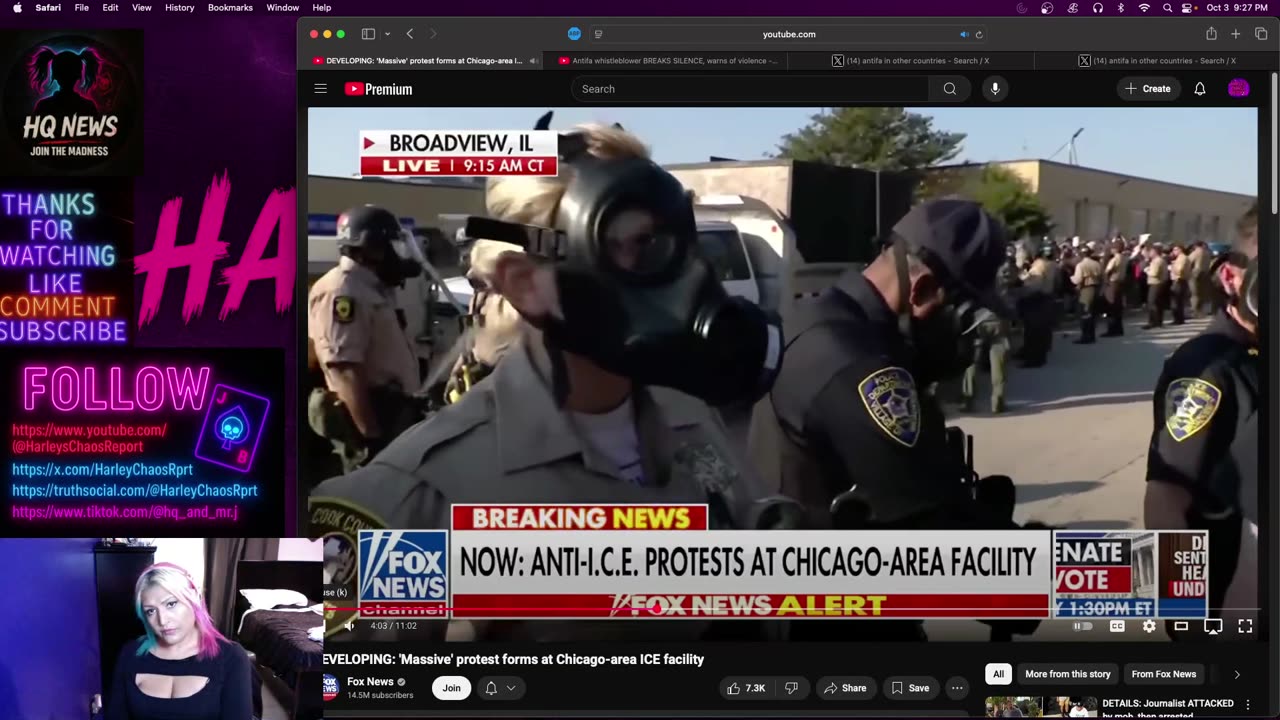Image resolution: width=1280 pixels, height=720 pixels.
Task: Open the YouTube guide hamburger menu
Action: click(320, 89)
